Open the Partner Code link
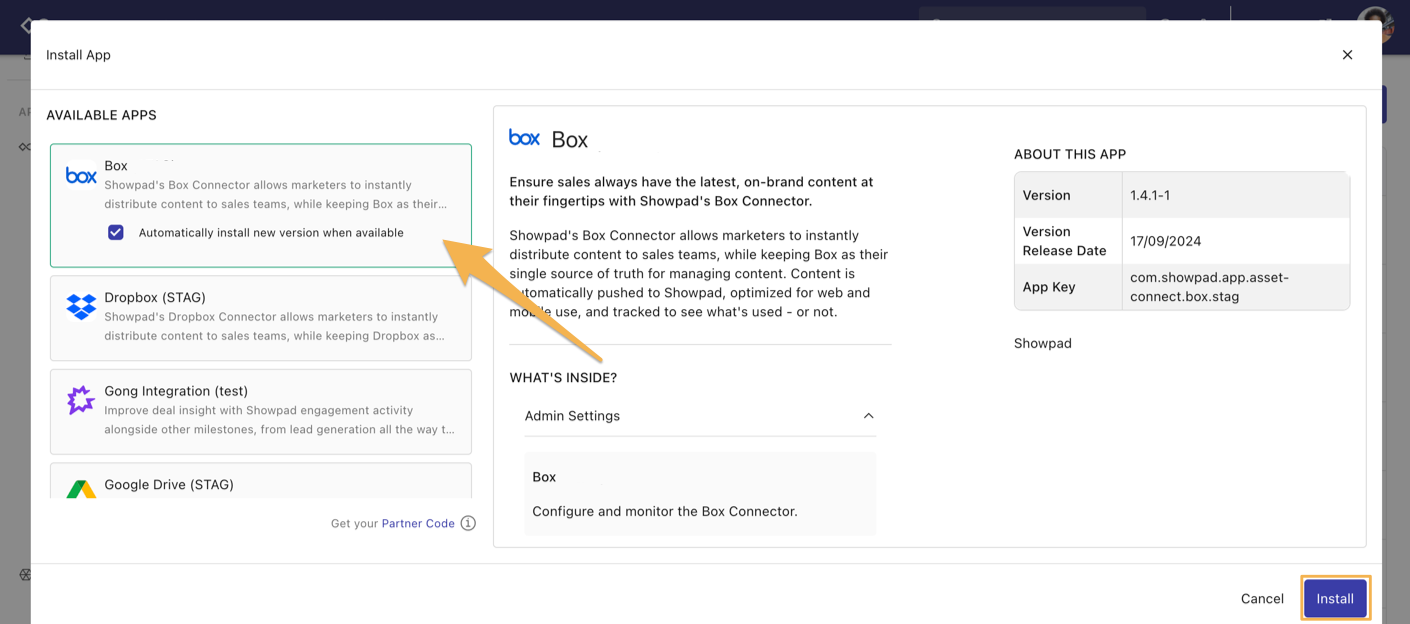The height and width of the screenshot is (624, 1410). coord(418,523)
